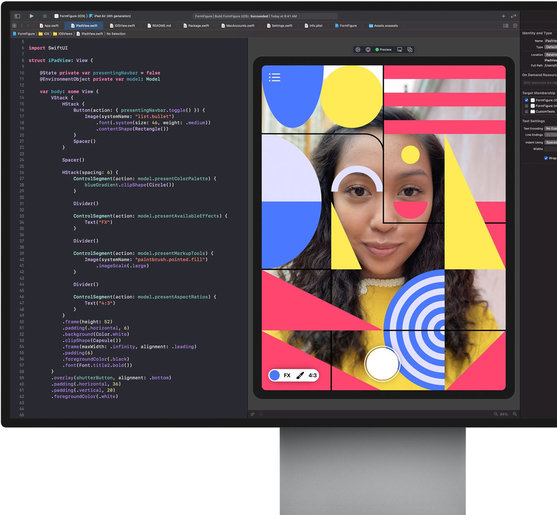Click the FX effects button in preview
The width and height of the screenshot is (557, 515).
[x=287, y=375]
